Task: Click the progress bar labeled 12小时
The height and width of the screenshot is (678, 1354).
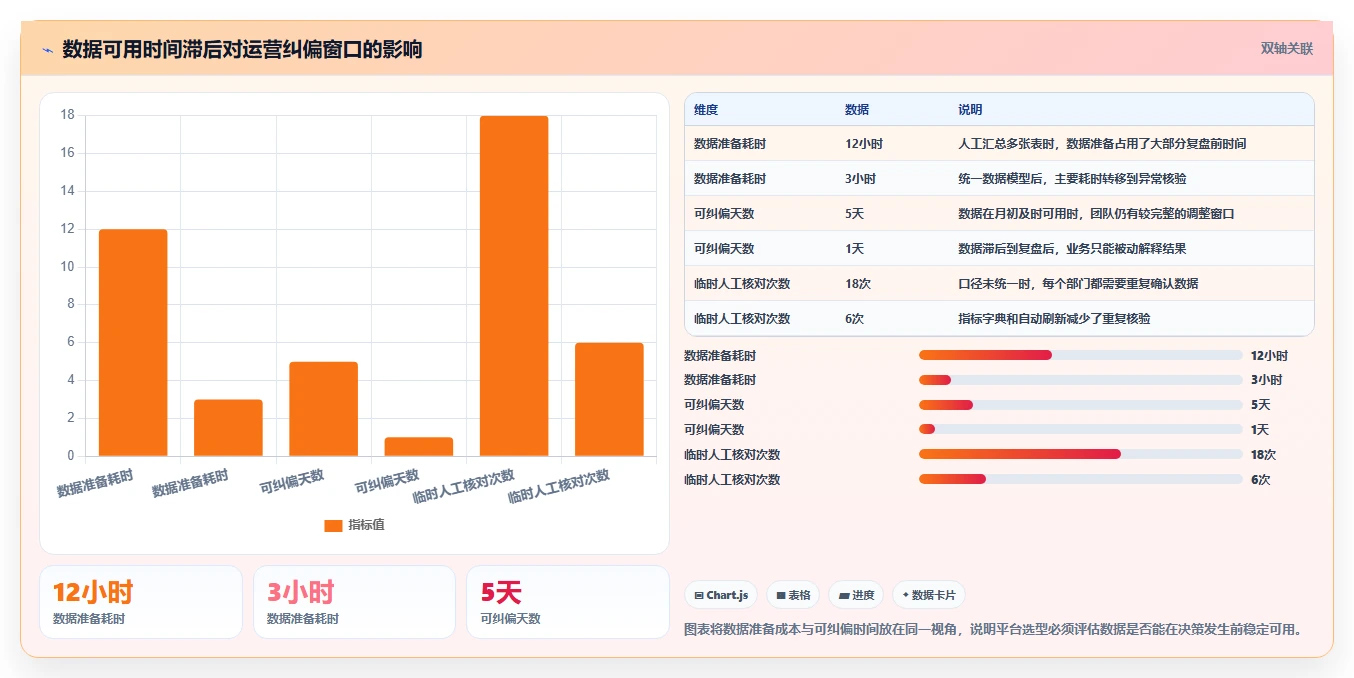Action: (x=1080, y=355)
